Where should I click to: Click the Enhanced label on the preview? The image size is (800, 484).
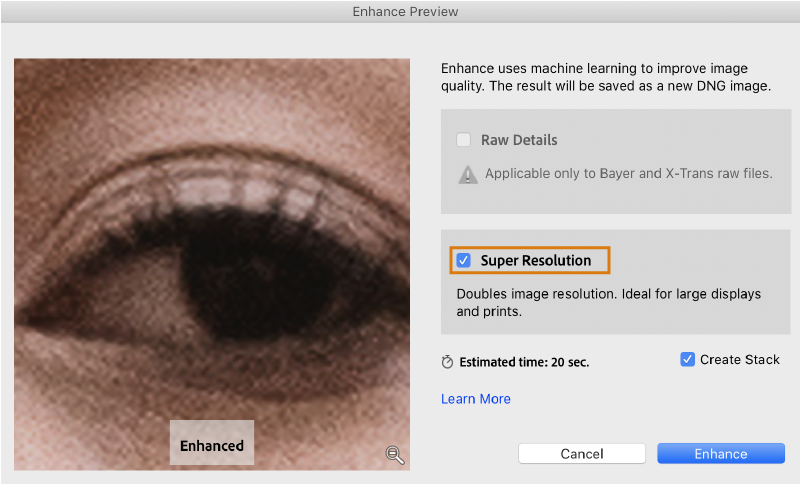212,446
